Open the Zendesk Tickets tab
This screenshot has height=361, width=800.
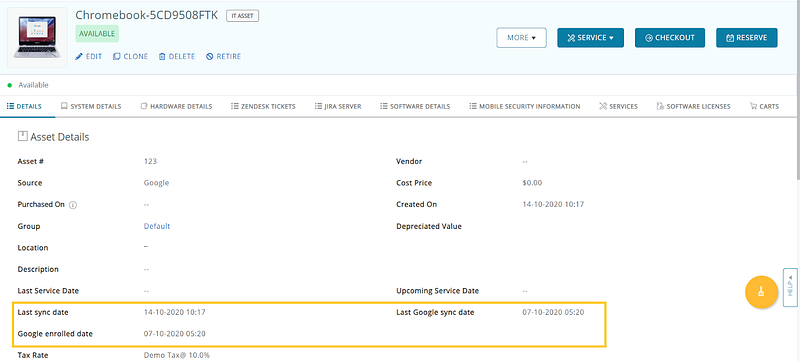pyautogui.click(x=263, y=107)
